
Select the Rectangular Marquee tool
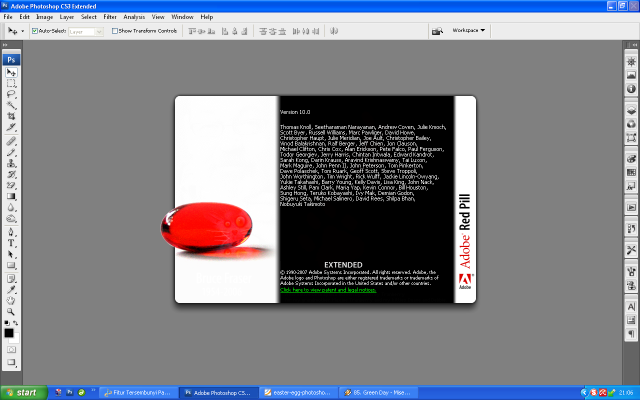point(11,83)
